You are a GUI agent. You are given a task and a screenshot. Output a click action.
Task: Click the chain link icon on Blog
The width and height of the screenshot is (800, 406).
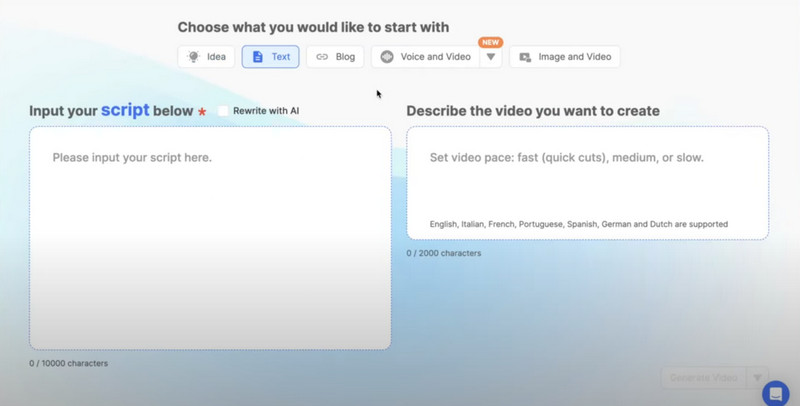(322, 57)
